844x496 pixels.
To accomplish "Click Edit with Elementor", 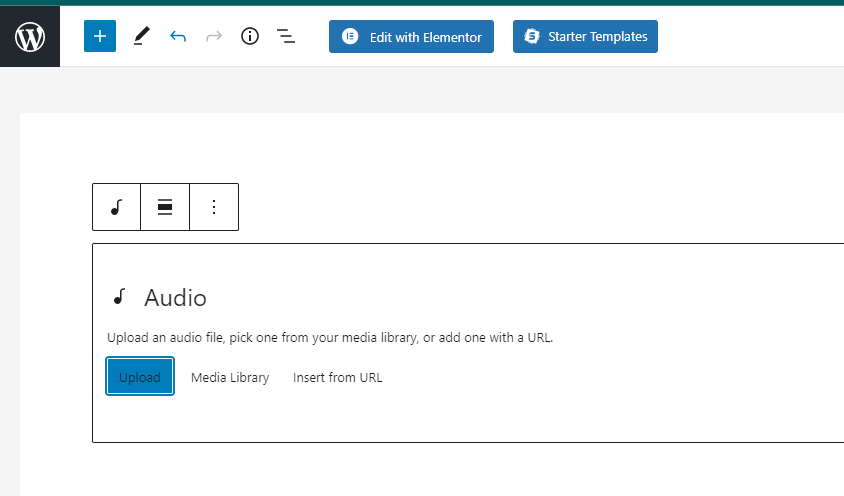I will point(411,37).
